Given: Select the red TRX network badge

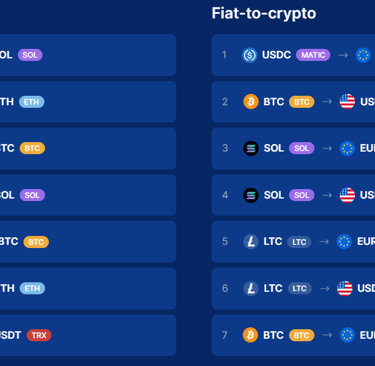Looking at the screenshot, I should coord(39,335).
